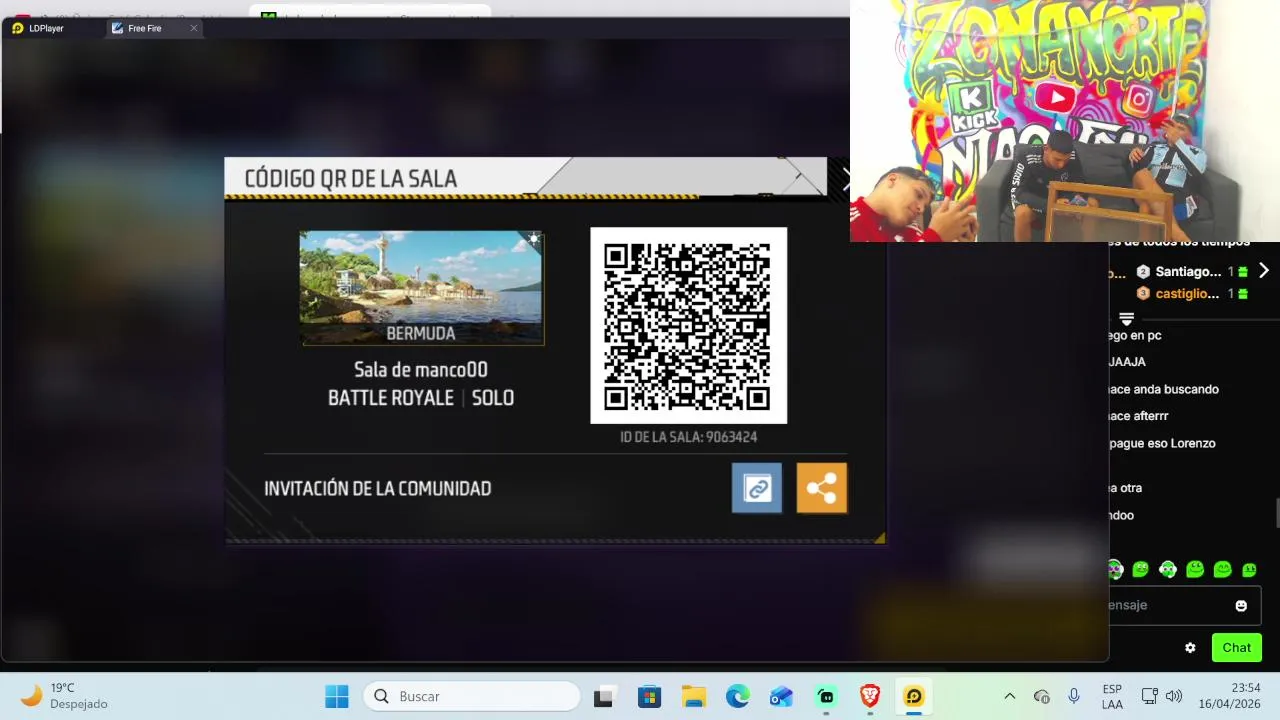Open network settings tray icon
This screenshot has width=1280, height=720.
tap(1150, 696)
